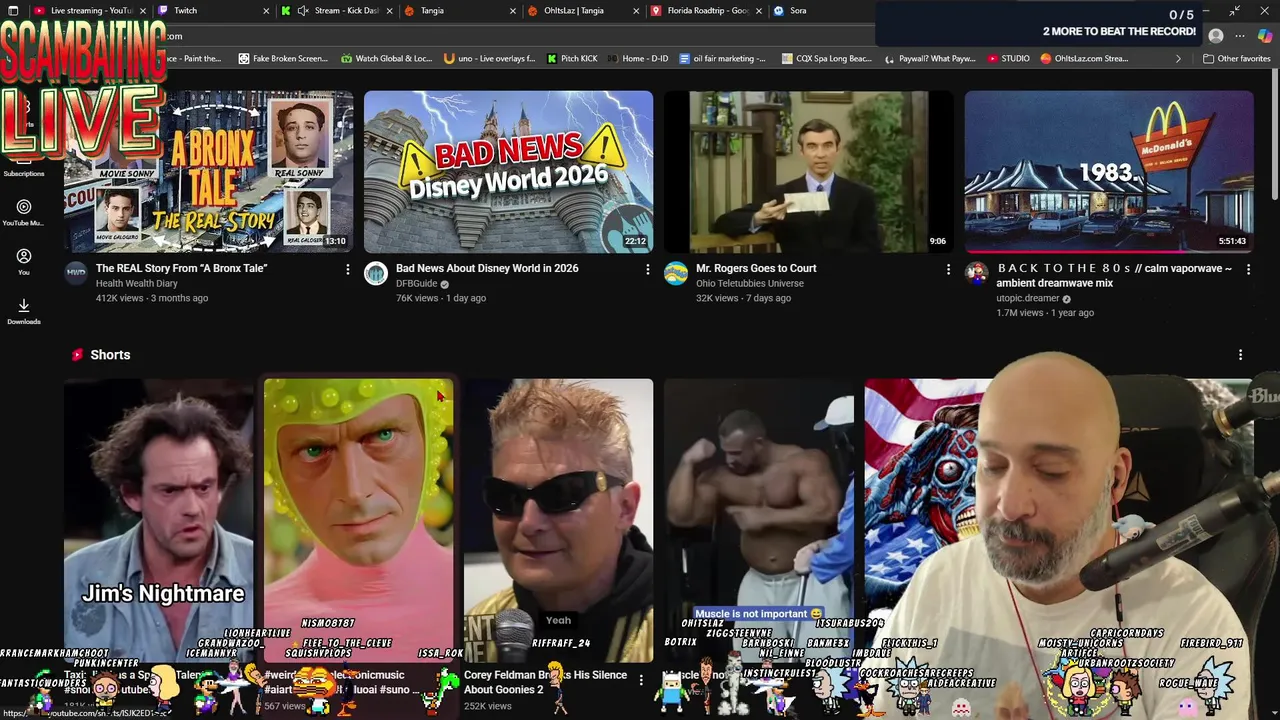Screen dimensions: 1280x720
Task: Switch to Florida Roadtrip Google tab
Action: click(706, 10)
